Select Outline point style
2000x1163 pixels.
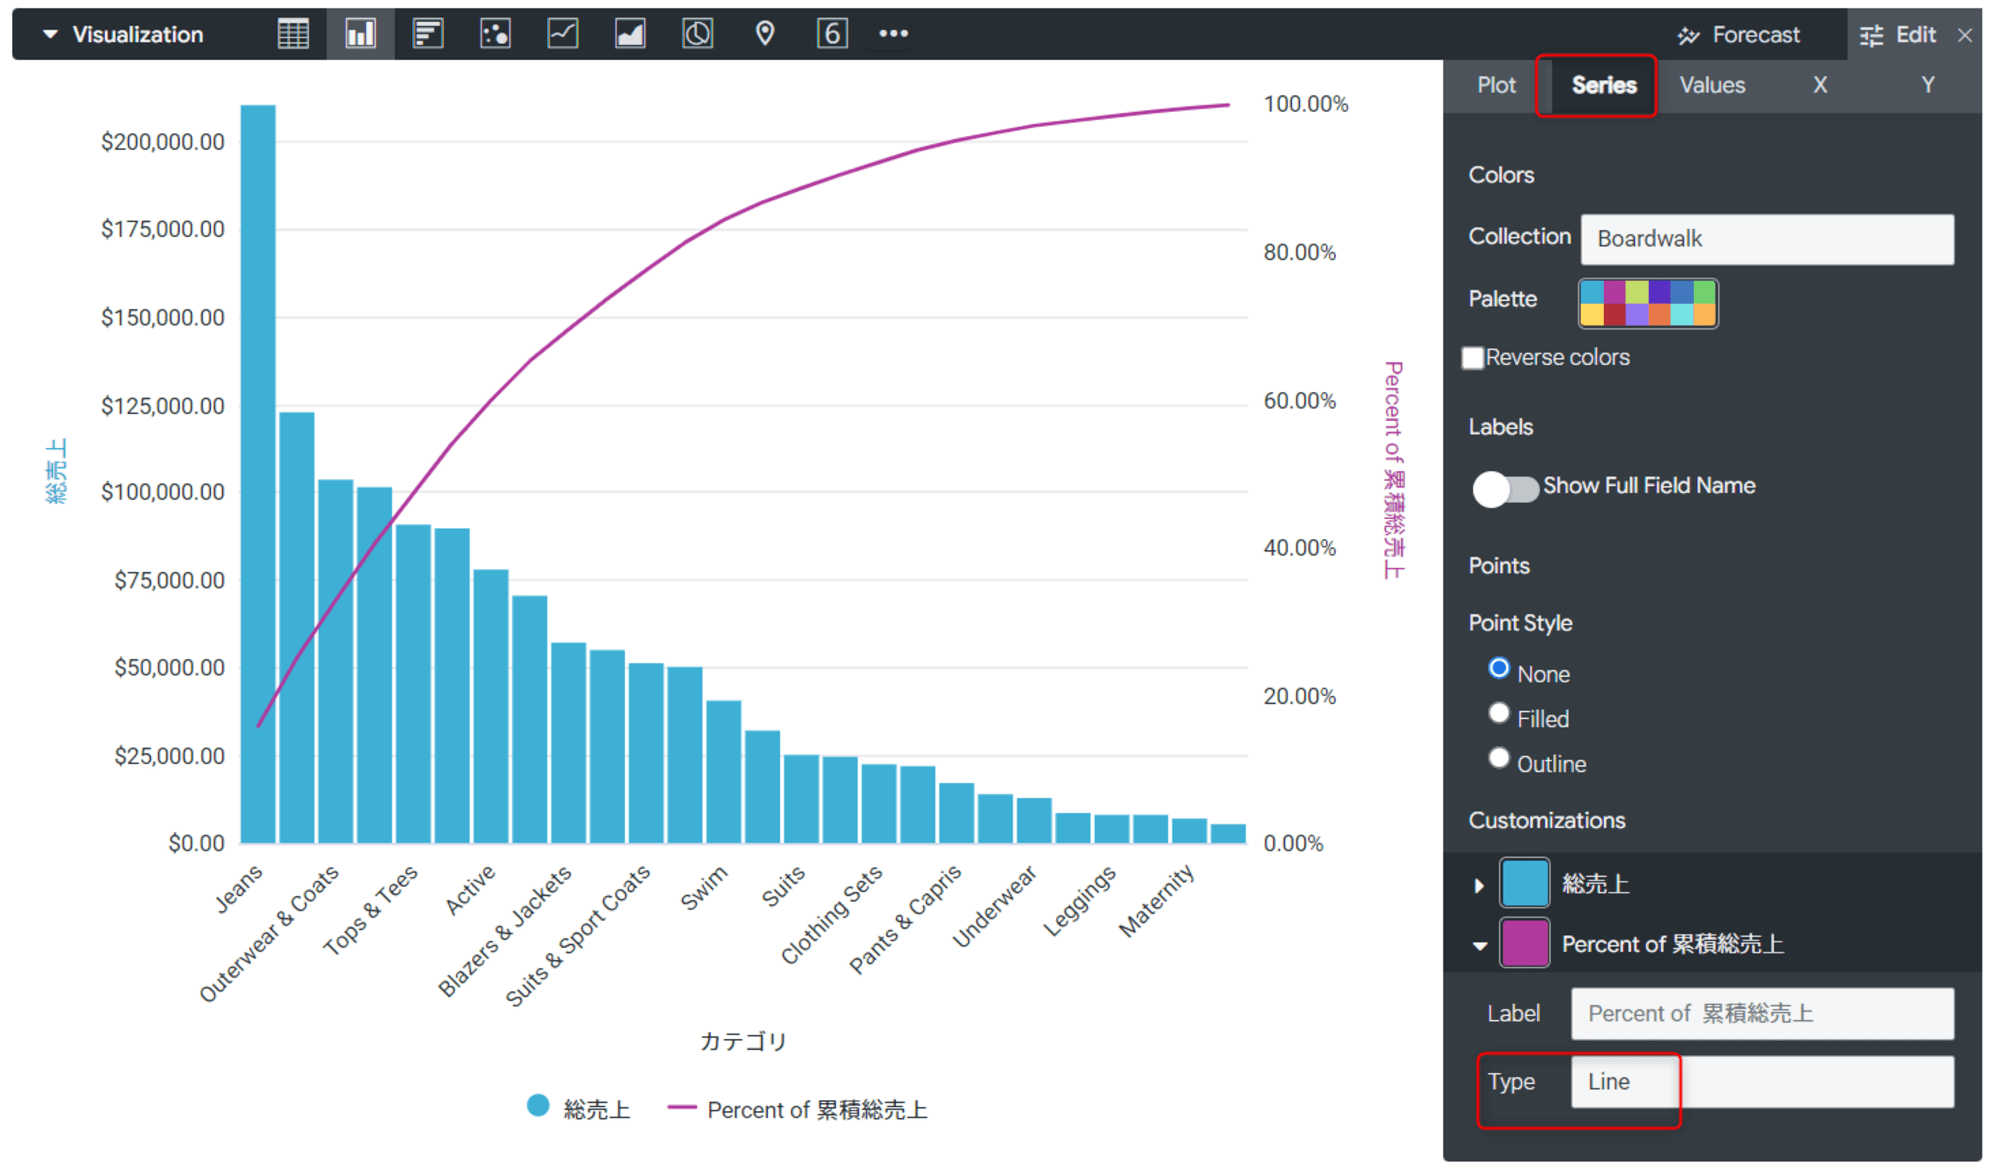(1498, 758)
